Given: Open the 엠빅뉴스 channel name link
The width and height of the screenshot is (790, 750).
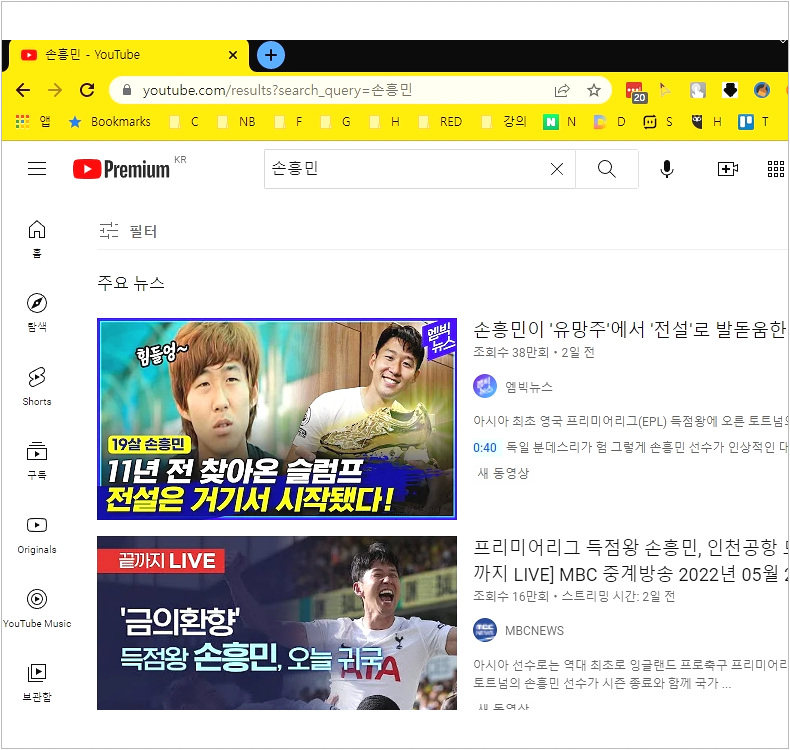Looking at the screenshot, I should (x=529, y=387).
